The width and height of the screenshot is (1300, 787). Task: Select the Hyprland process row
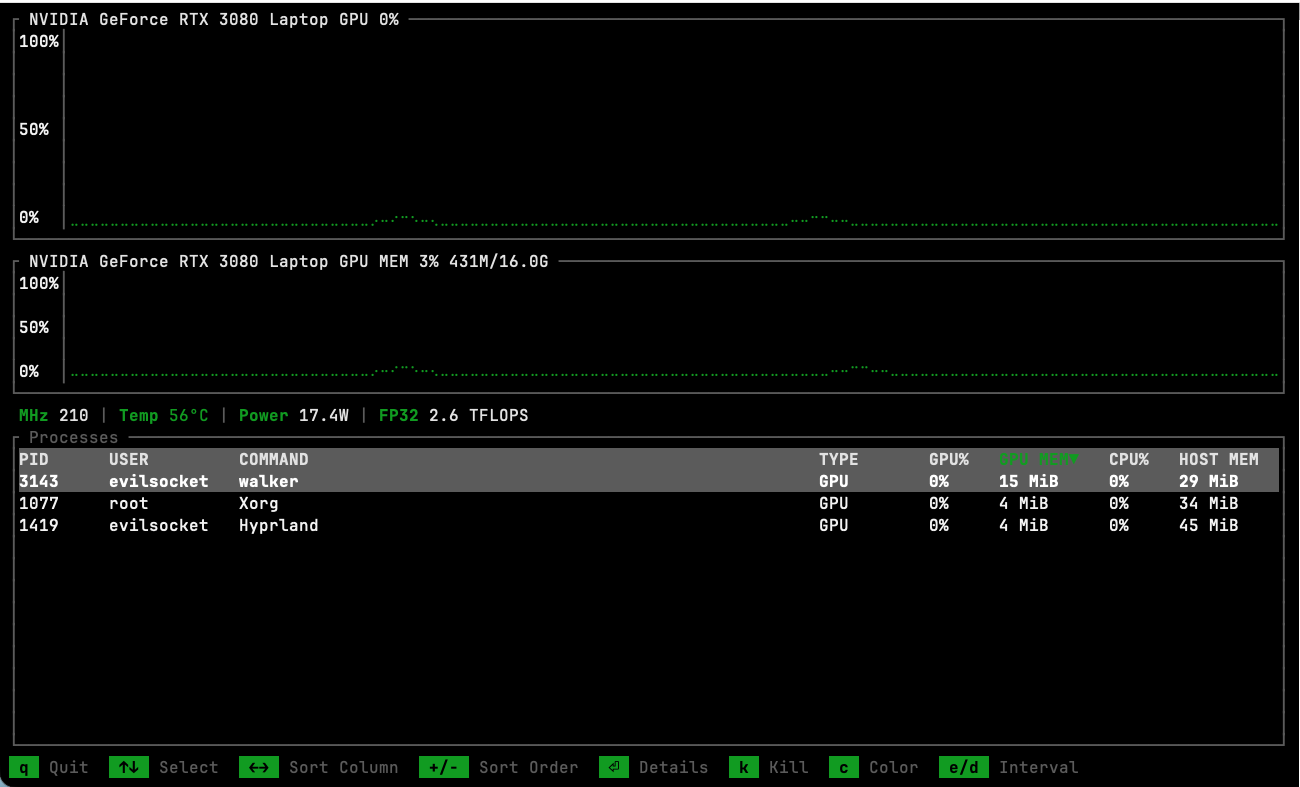(x=649, y=525)
